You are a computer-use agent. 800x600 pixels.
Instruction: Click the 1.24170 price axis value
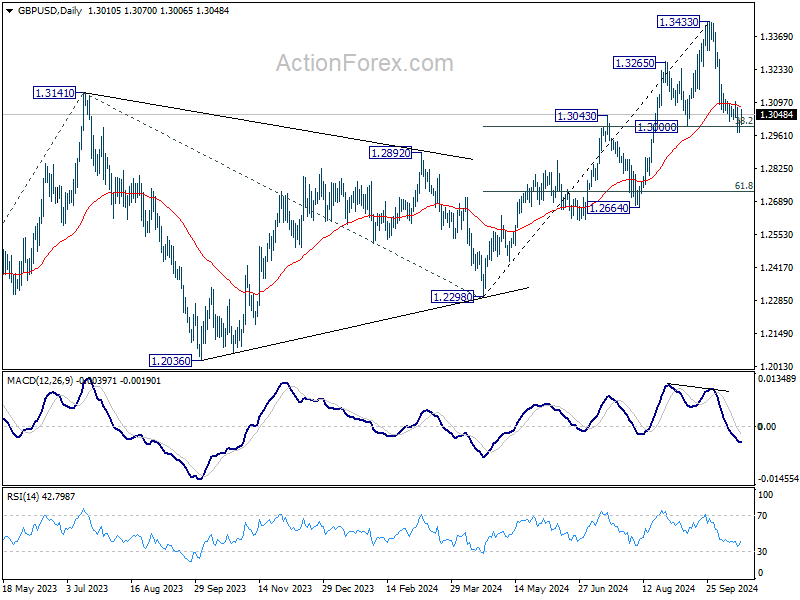coord(777,267)
